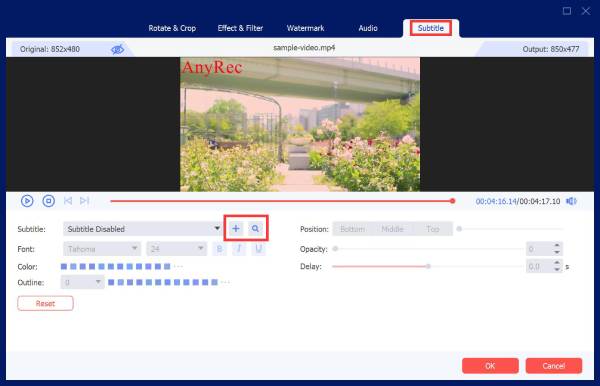600x386 pixels.
Task: Decrease the Opacity value
Action: [x=557, y=252]
